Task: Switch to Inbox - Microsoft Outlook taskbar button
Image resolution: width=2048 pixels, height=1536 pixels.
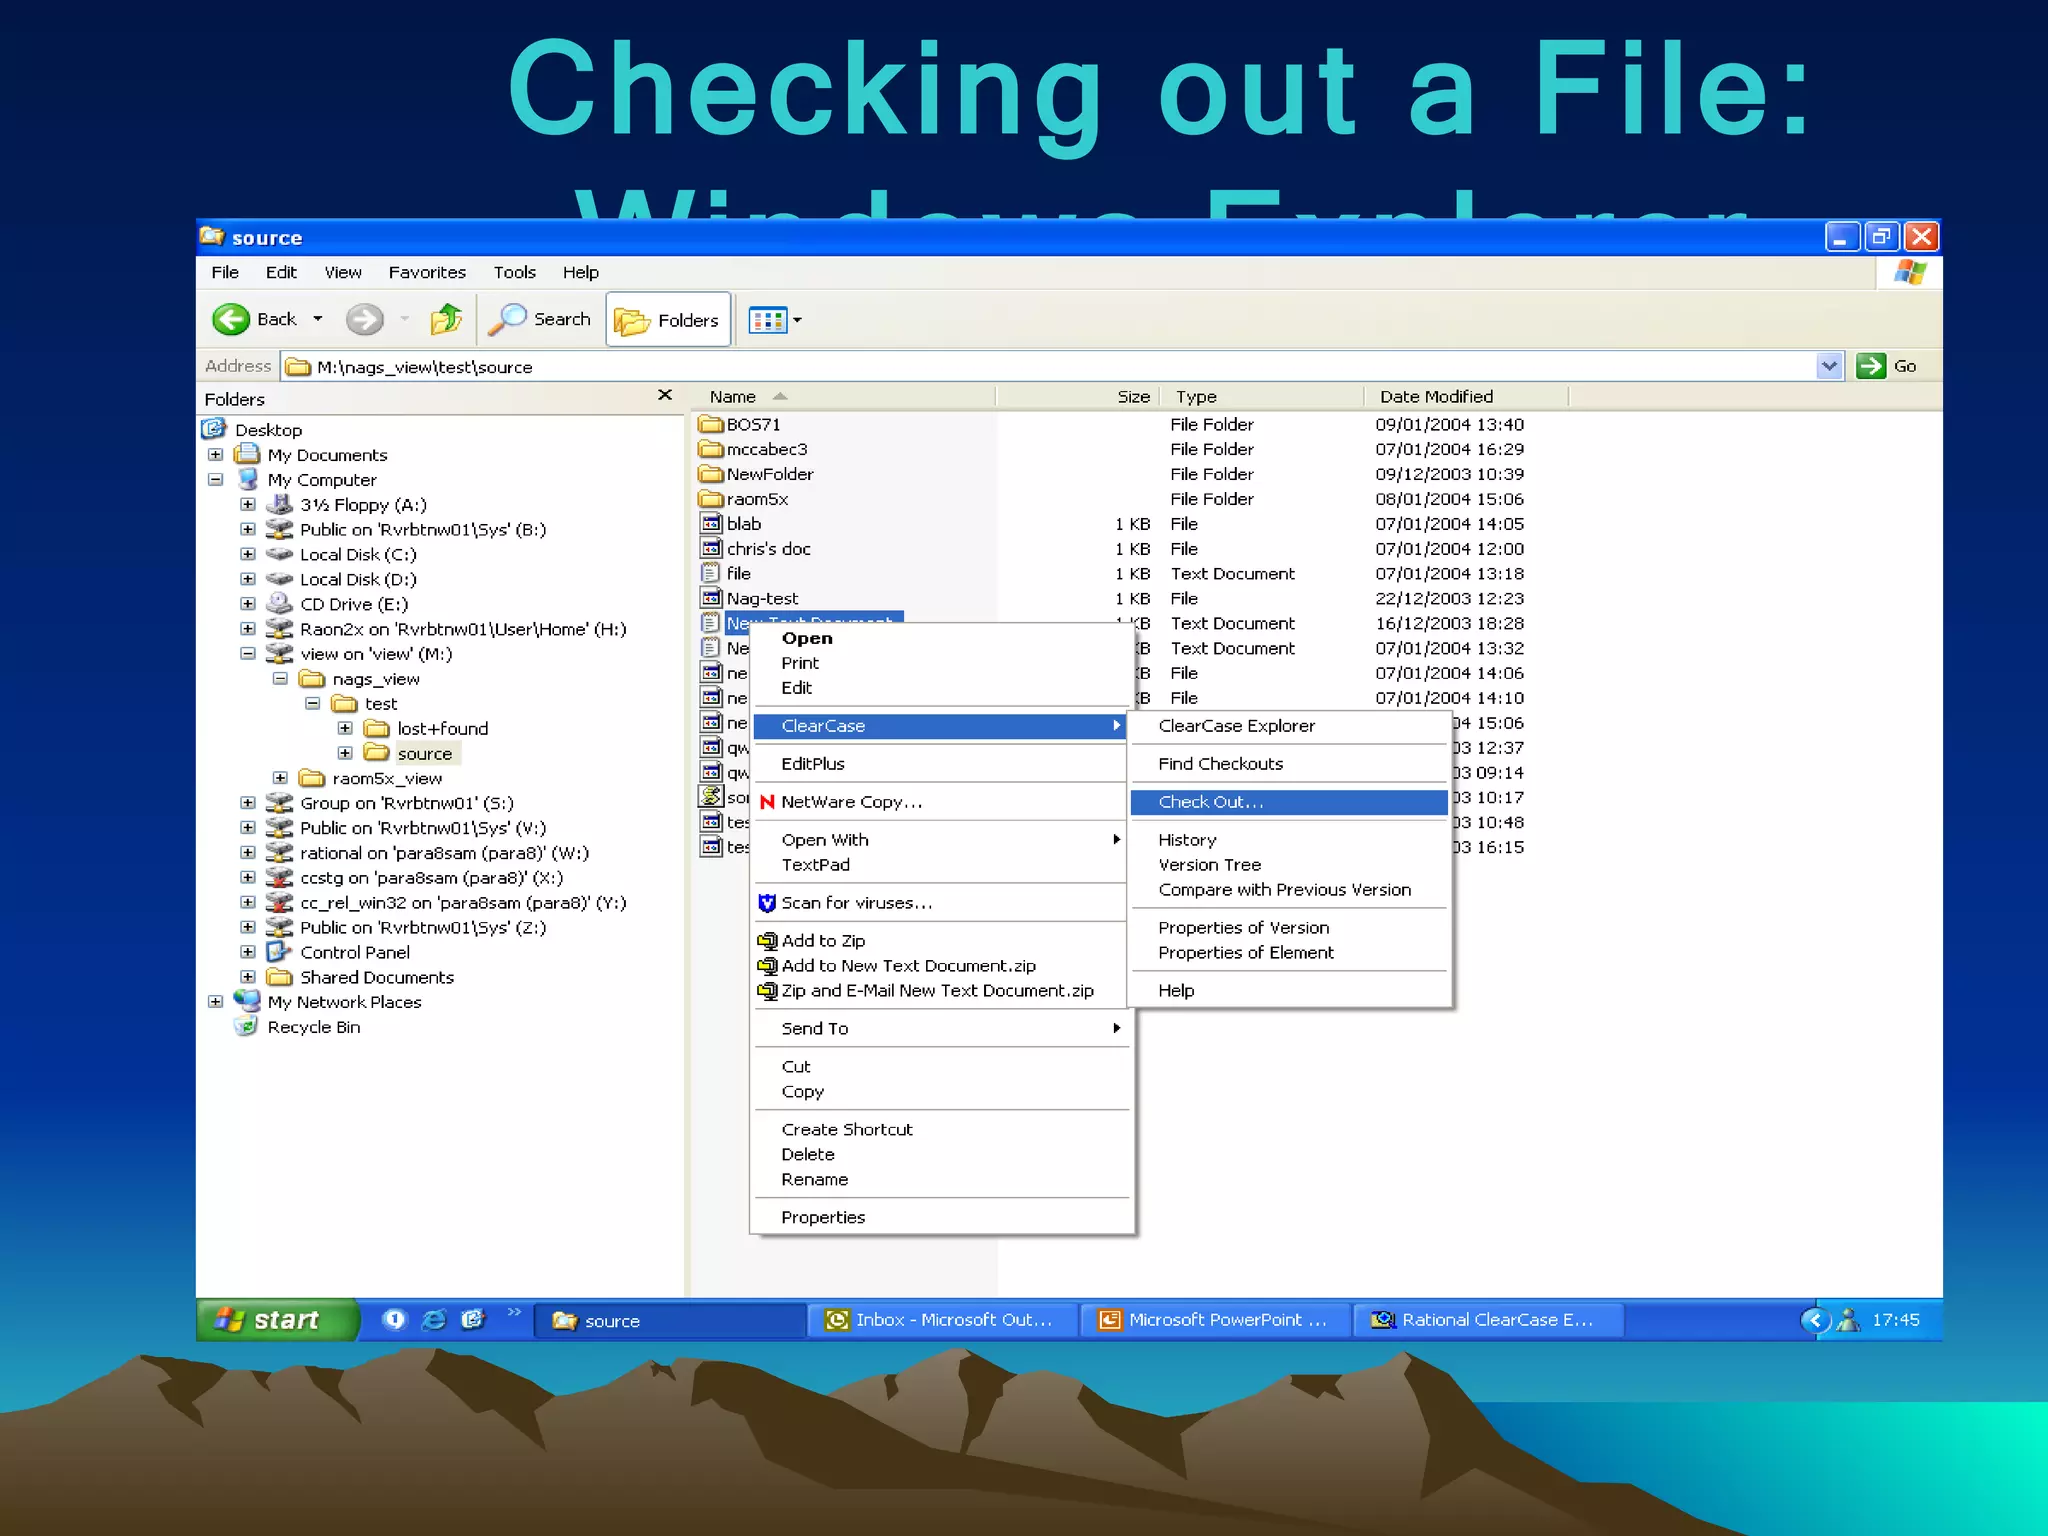Action: click(x=944, y=1320)
